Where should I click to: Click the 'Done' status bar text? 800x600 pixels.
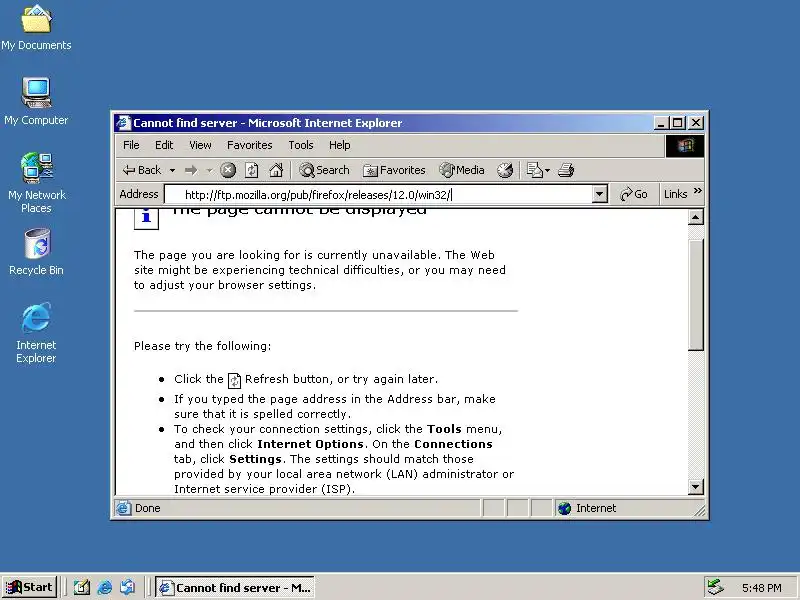click(147, 508)
